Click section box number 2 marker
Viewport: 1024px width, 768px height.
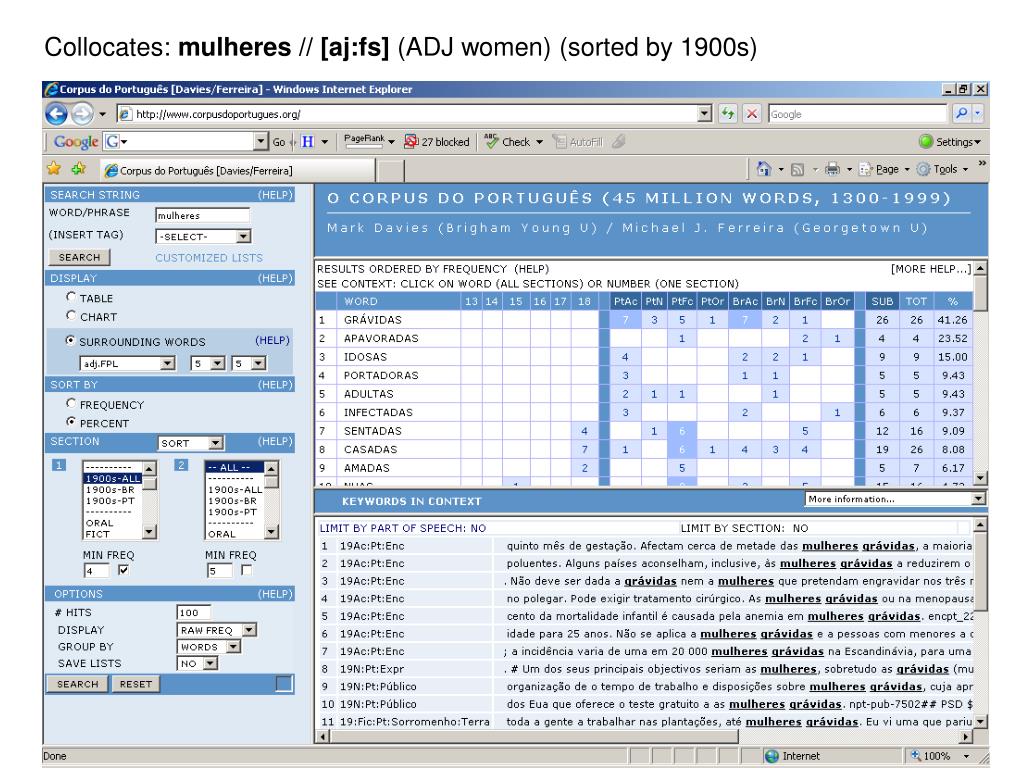[x=181, y=465]
